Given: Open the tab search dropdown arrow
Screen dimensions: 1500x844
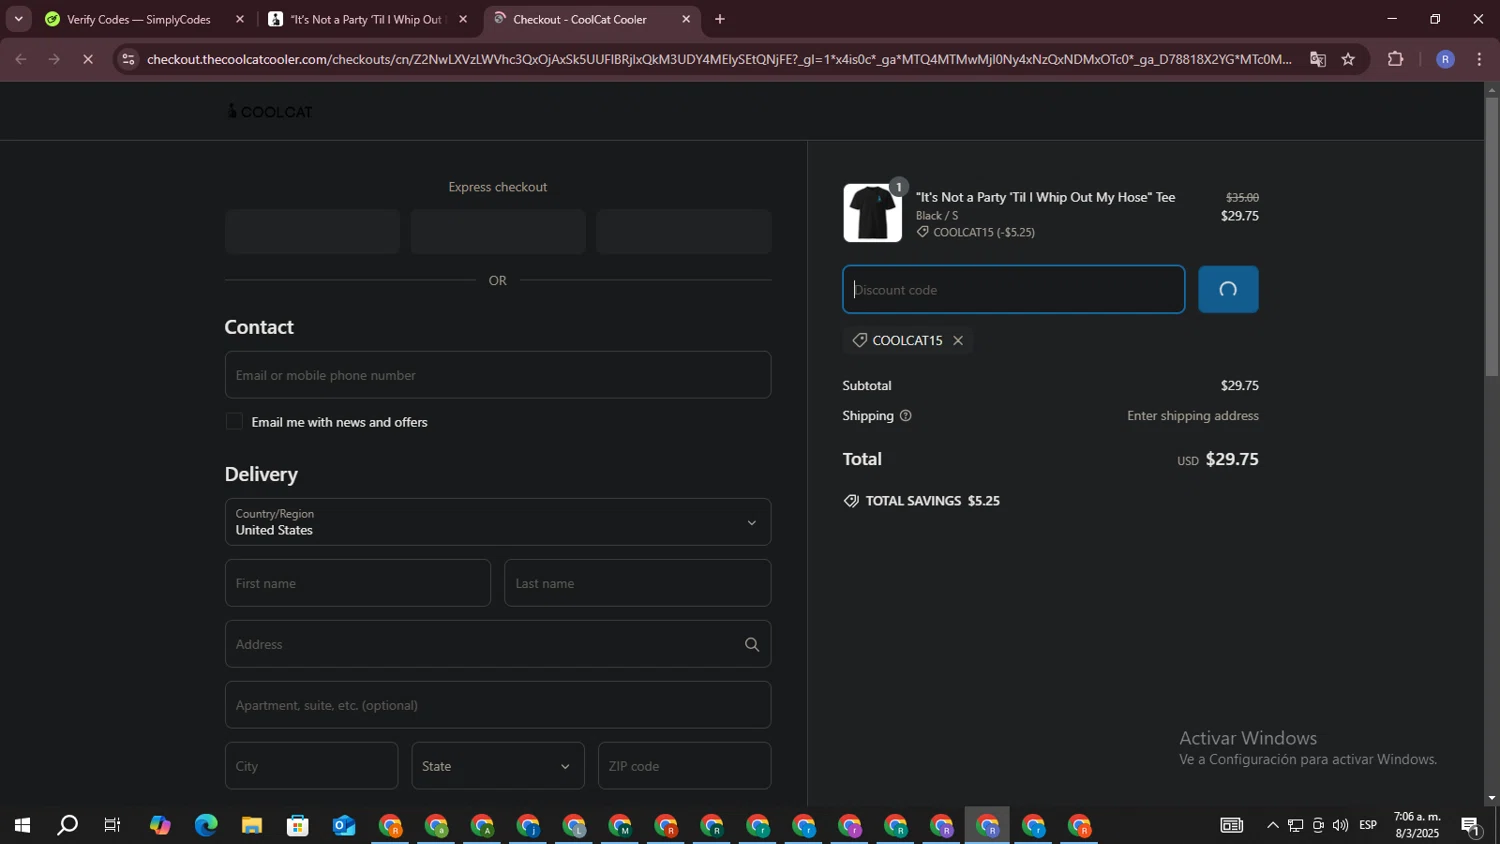Looking at the screenshot, I should click(x=18, y=19).
